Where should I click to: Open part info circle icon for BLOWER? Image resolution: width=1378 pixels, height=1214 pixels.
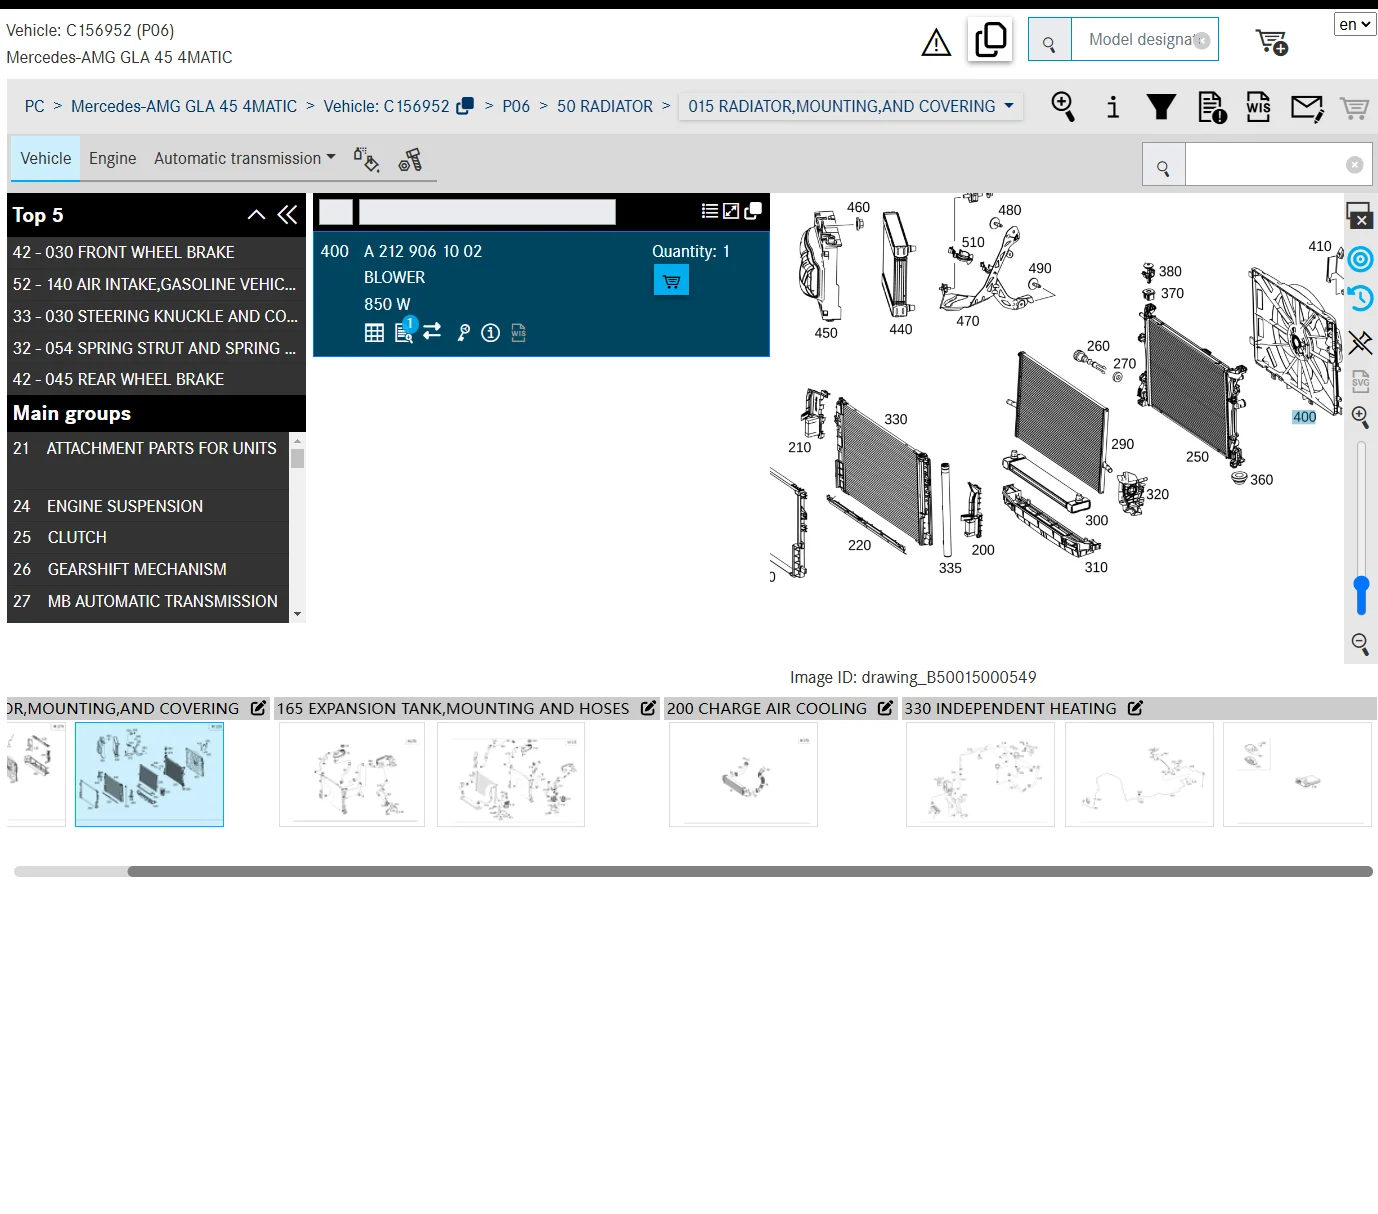pos(490,333)
